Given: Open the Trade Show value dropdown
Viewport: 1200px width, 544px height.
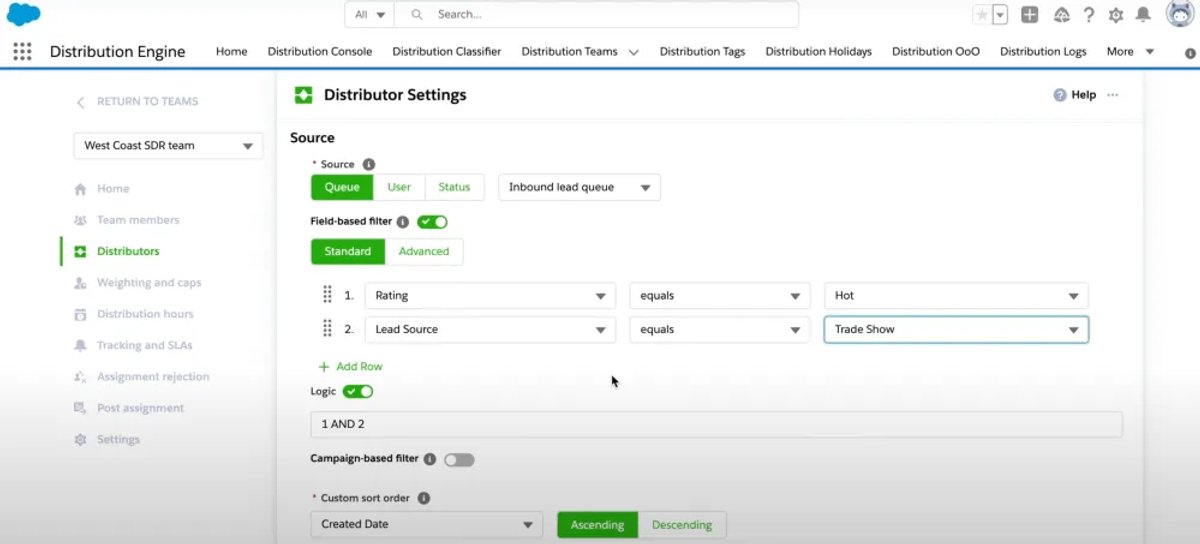Looking at the screenshot, I should (x=956, y=329).
